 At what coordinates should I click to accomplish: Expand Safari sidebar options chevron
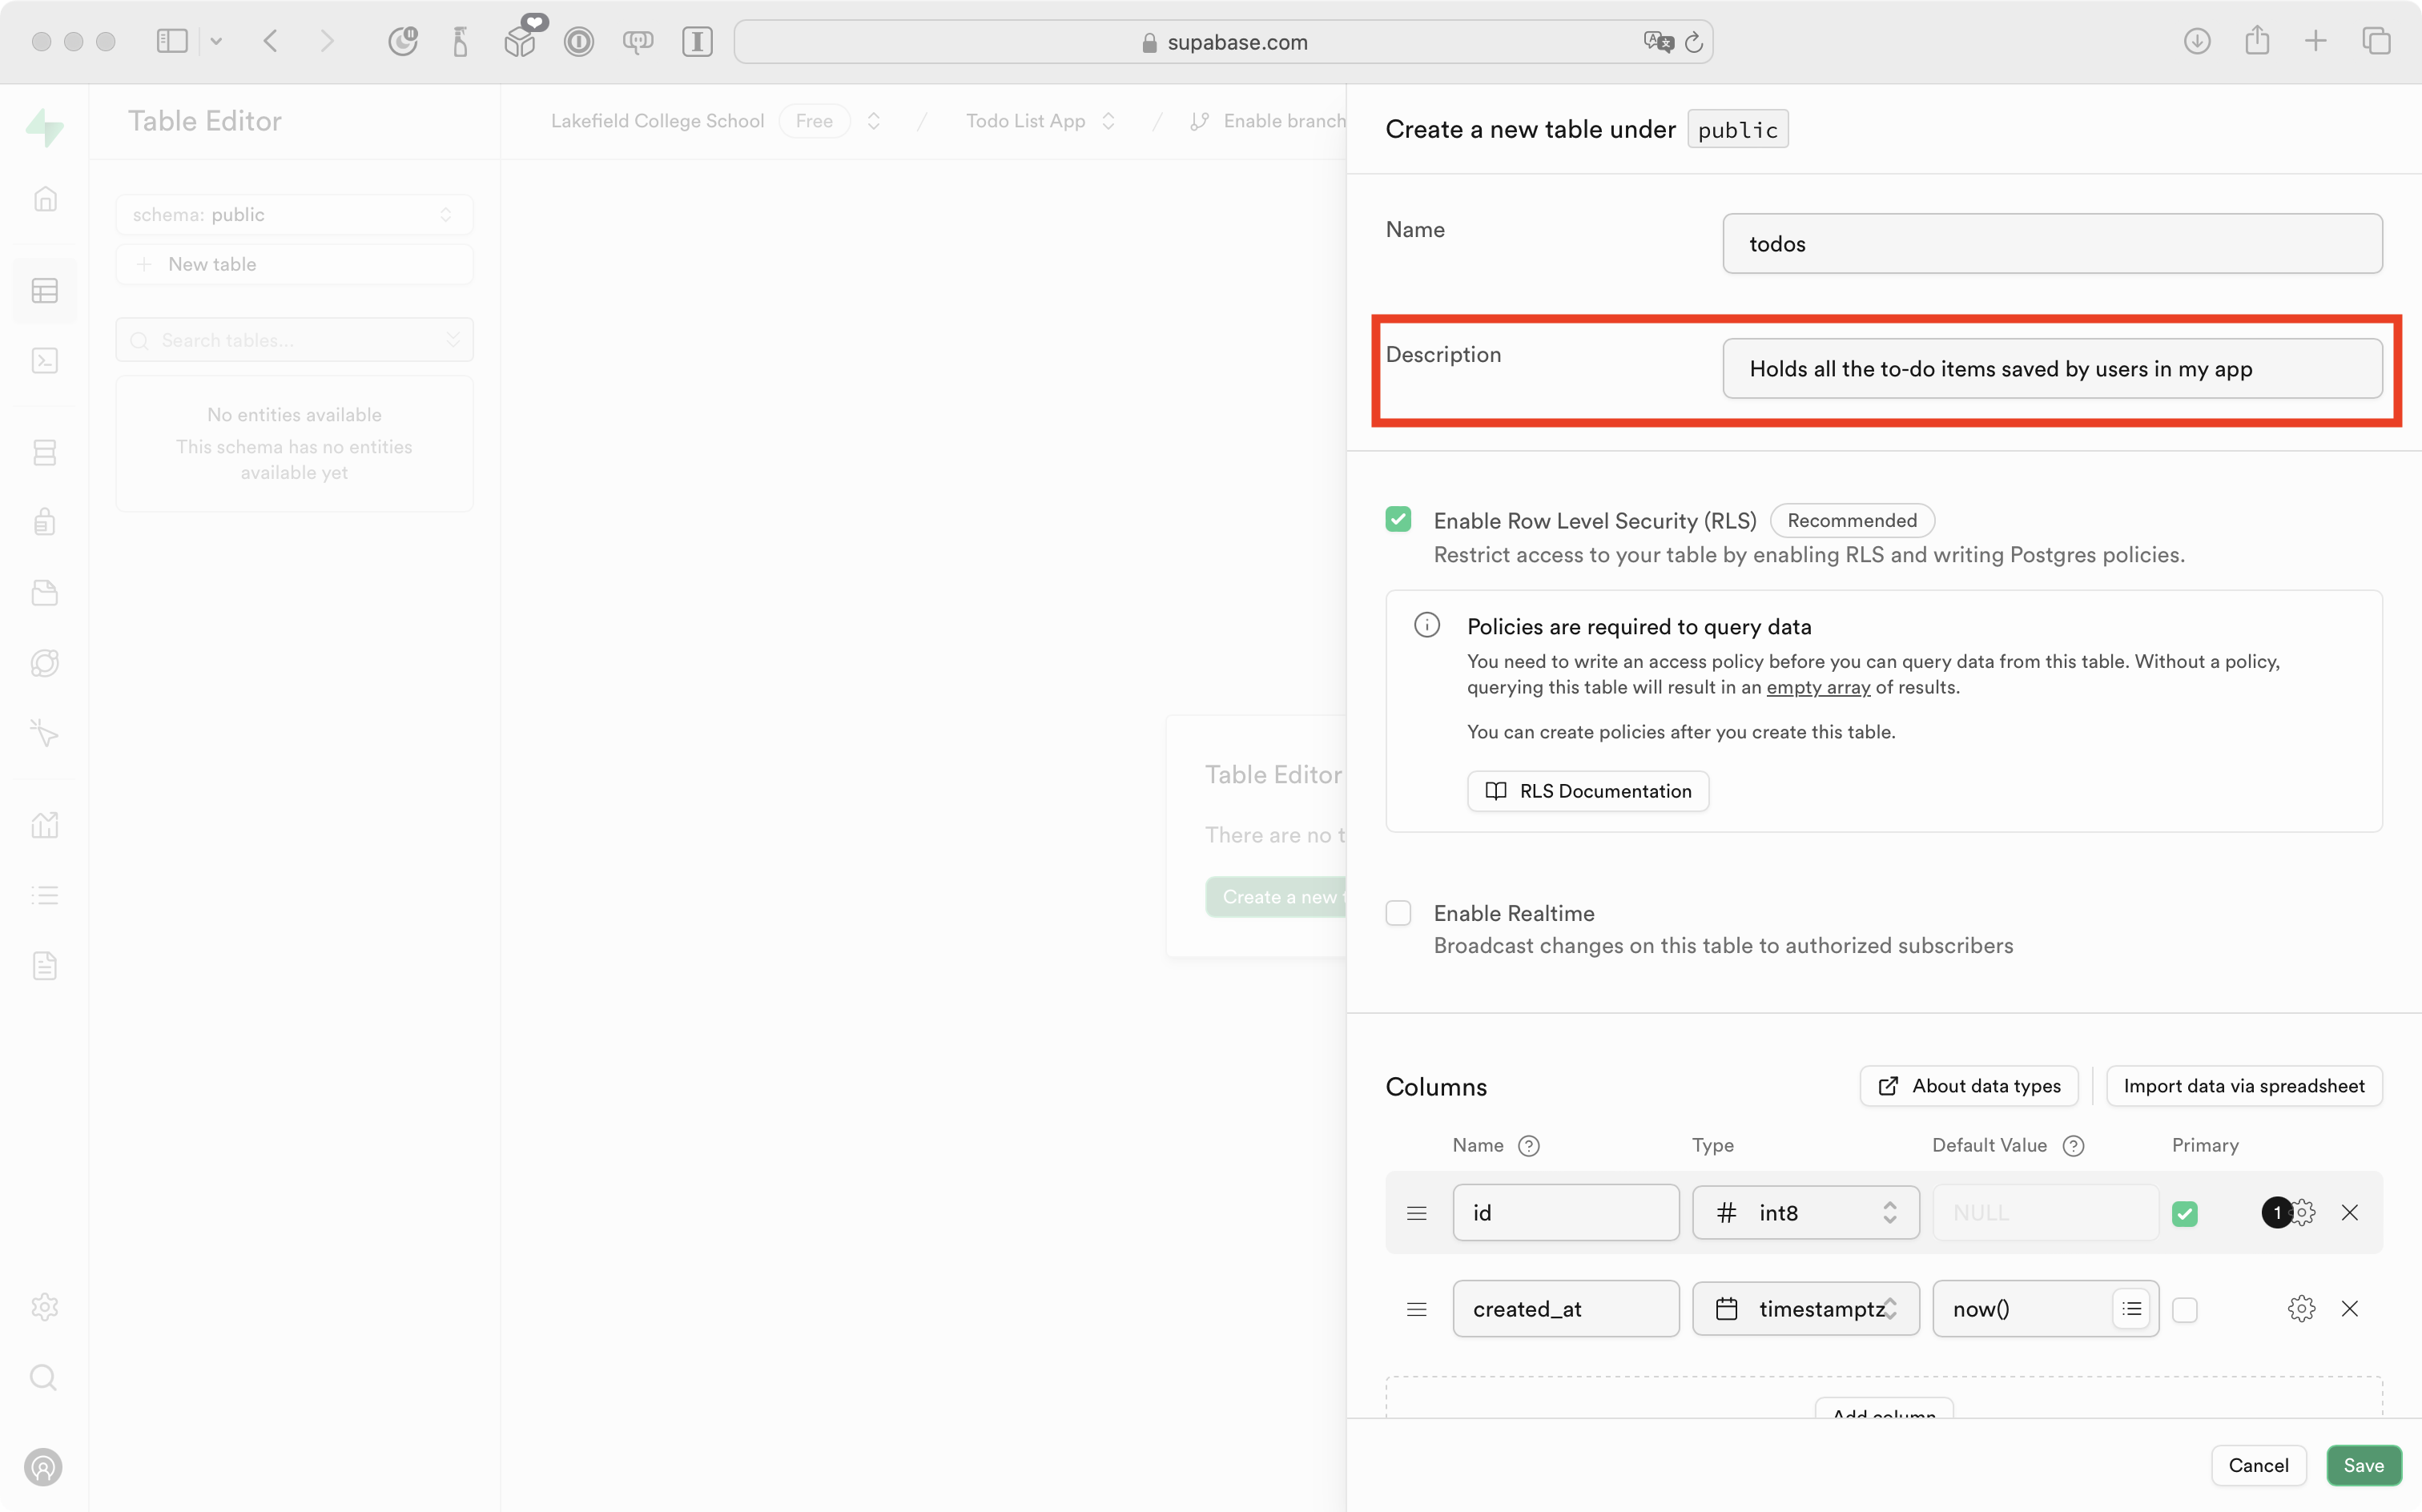click(216, 41)
